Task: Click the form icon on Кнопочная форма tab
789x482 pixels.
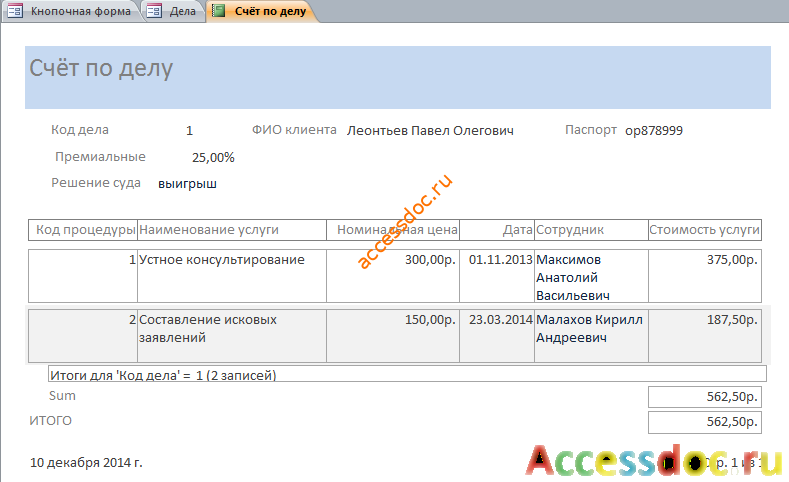Action: pos(15,11)
